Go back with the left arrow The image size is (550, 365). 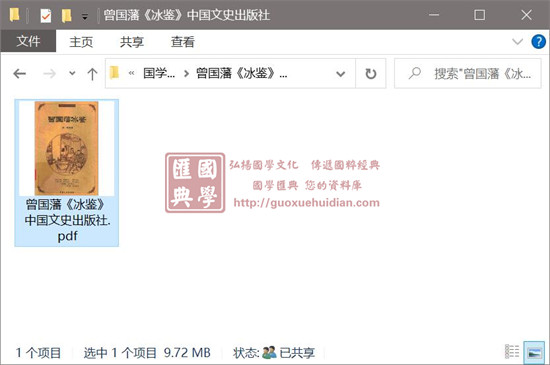pos(20,74)
